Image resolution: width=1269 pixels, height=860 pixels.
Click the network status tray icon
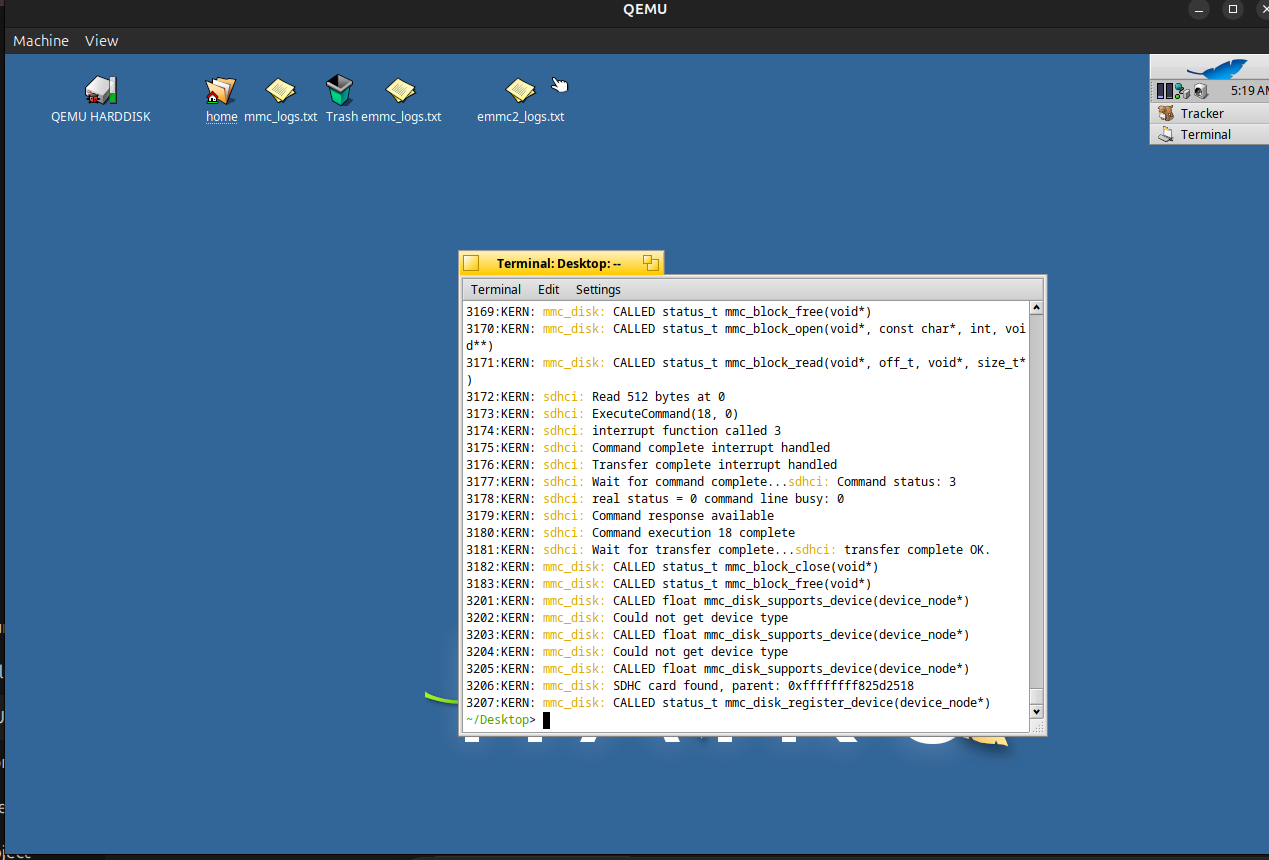(1182, 91)
